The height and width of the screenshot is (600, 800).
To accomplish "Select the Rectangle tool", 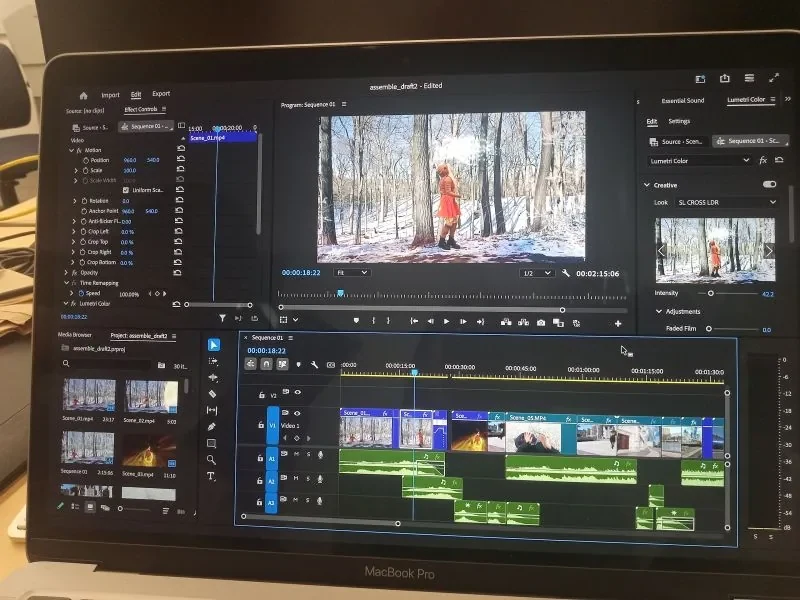I will [211, 443].
